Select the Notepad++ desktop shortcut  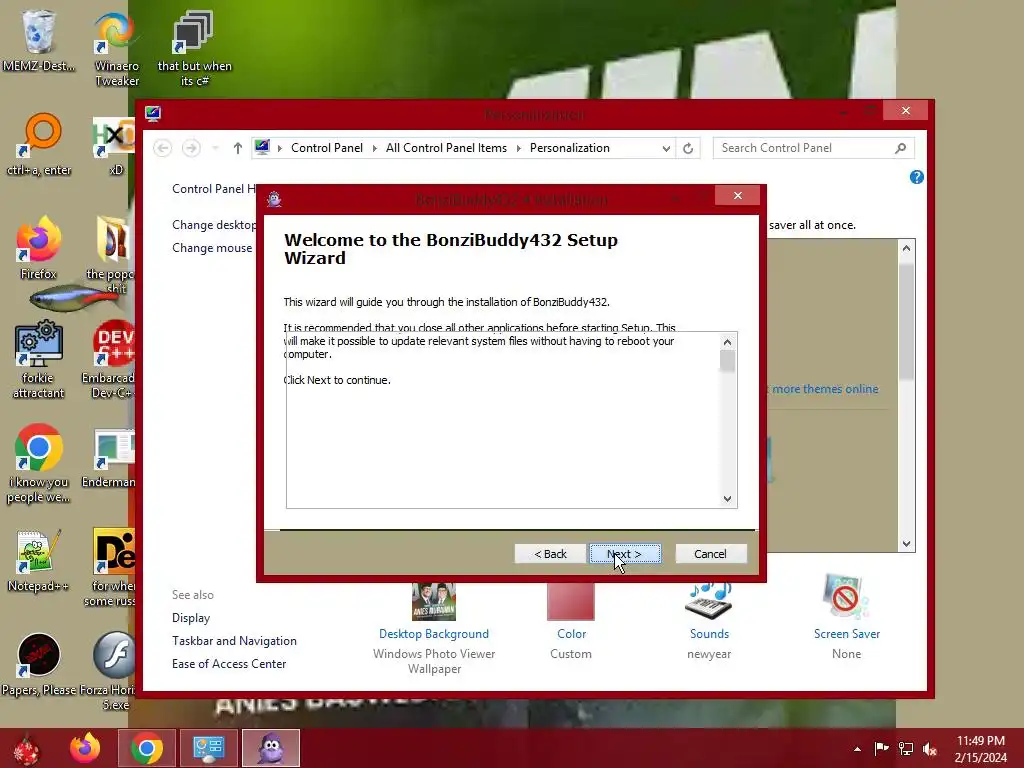[x=38, y=560]
